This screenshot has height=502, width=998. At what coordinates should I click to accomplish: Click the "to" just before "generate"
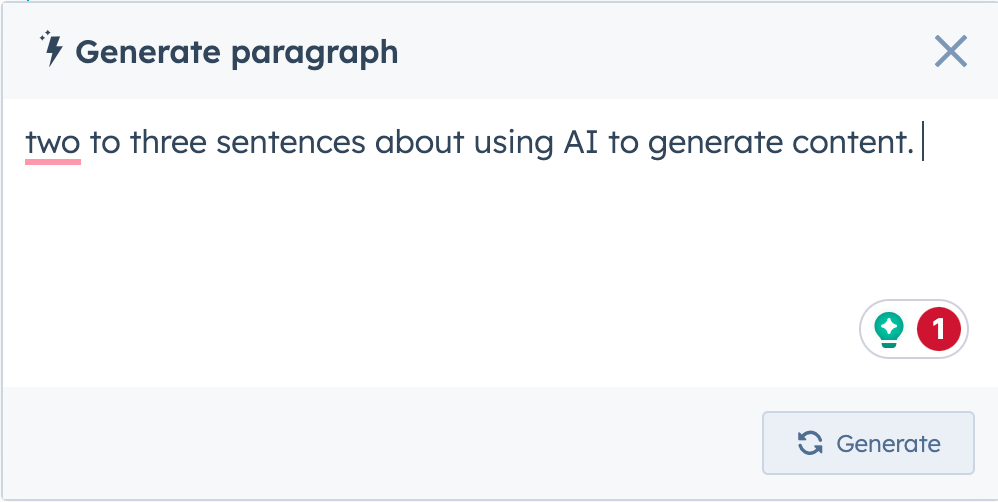point(623,144)
